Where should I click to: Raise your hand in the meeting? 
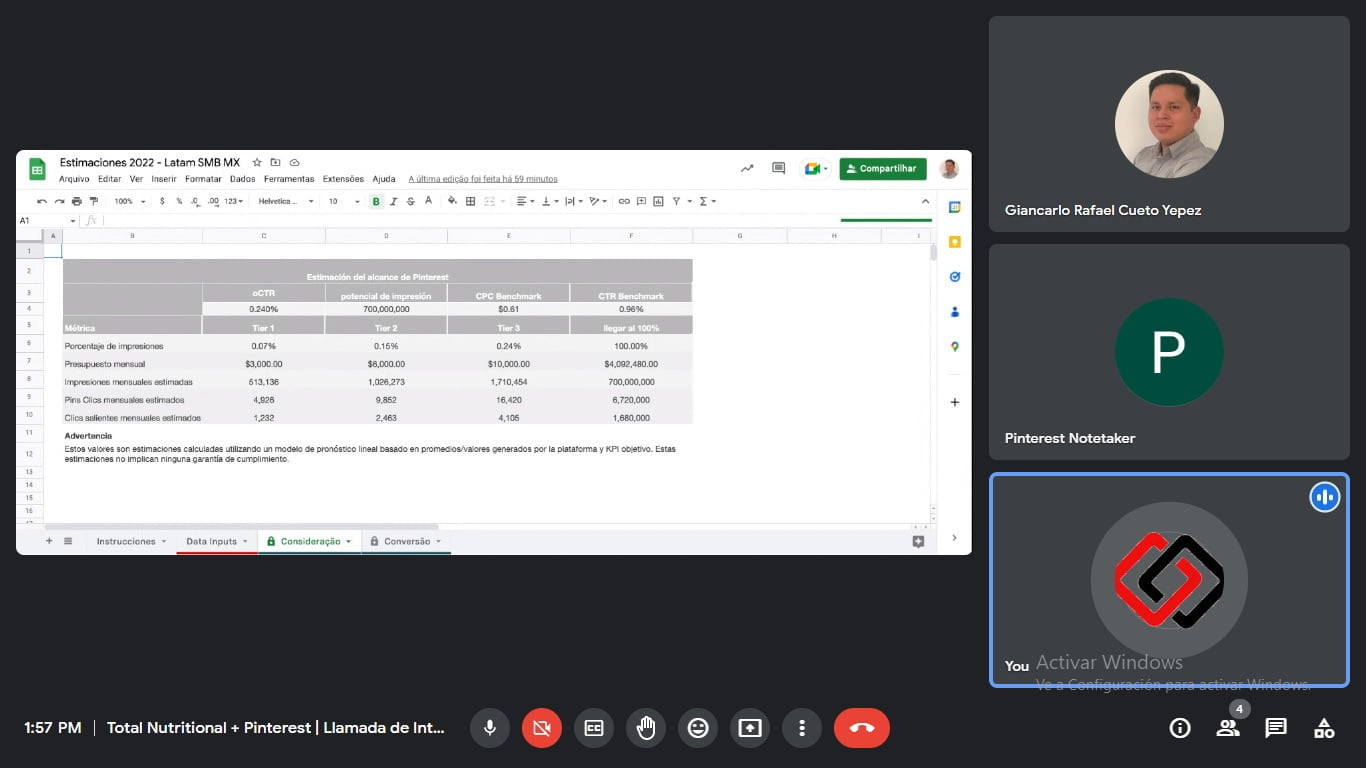tap(646, 728)
